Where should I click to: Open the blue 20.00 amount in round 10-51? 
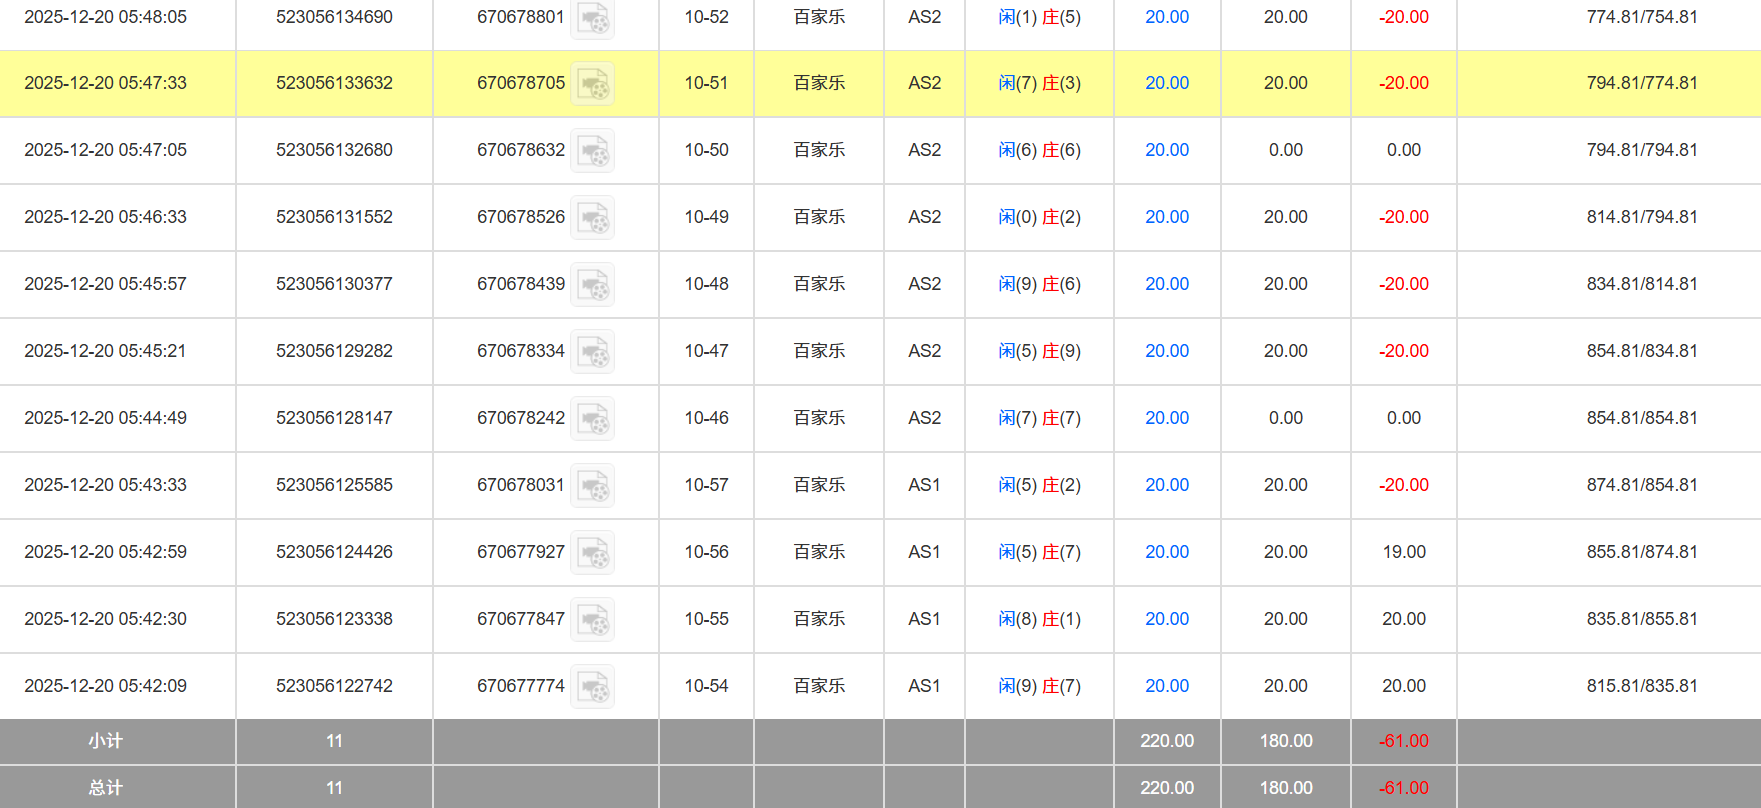1167,83
